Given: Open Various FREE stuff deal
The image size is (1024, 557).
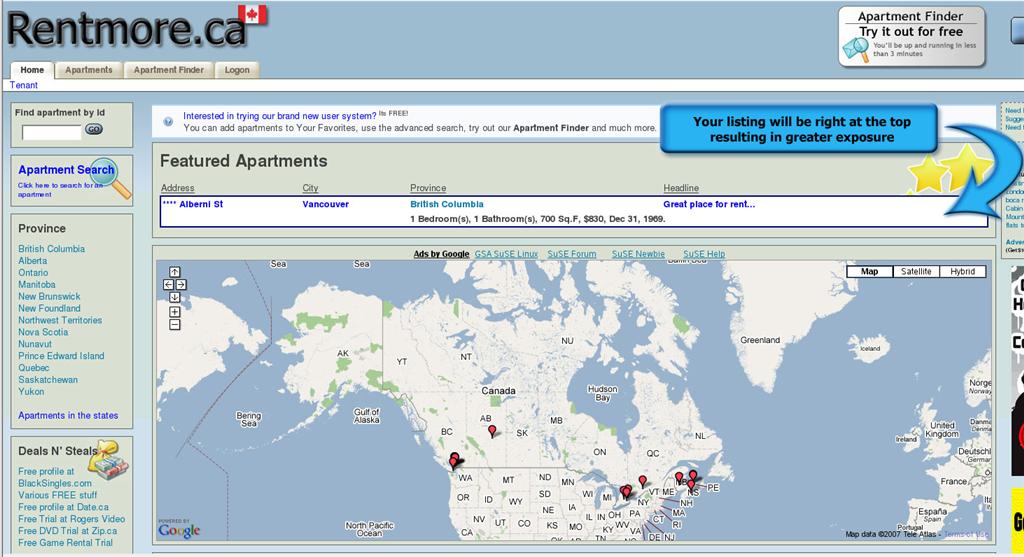Looking at the screenshot, I should (x=57, y=495).
